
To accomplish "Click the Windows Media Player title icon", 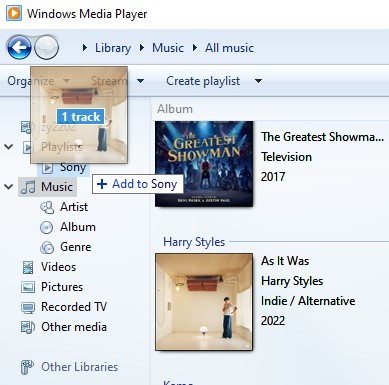I will coord(14,13).
